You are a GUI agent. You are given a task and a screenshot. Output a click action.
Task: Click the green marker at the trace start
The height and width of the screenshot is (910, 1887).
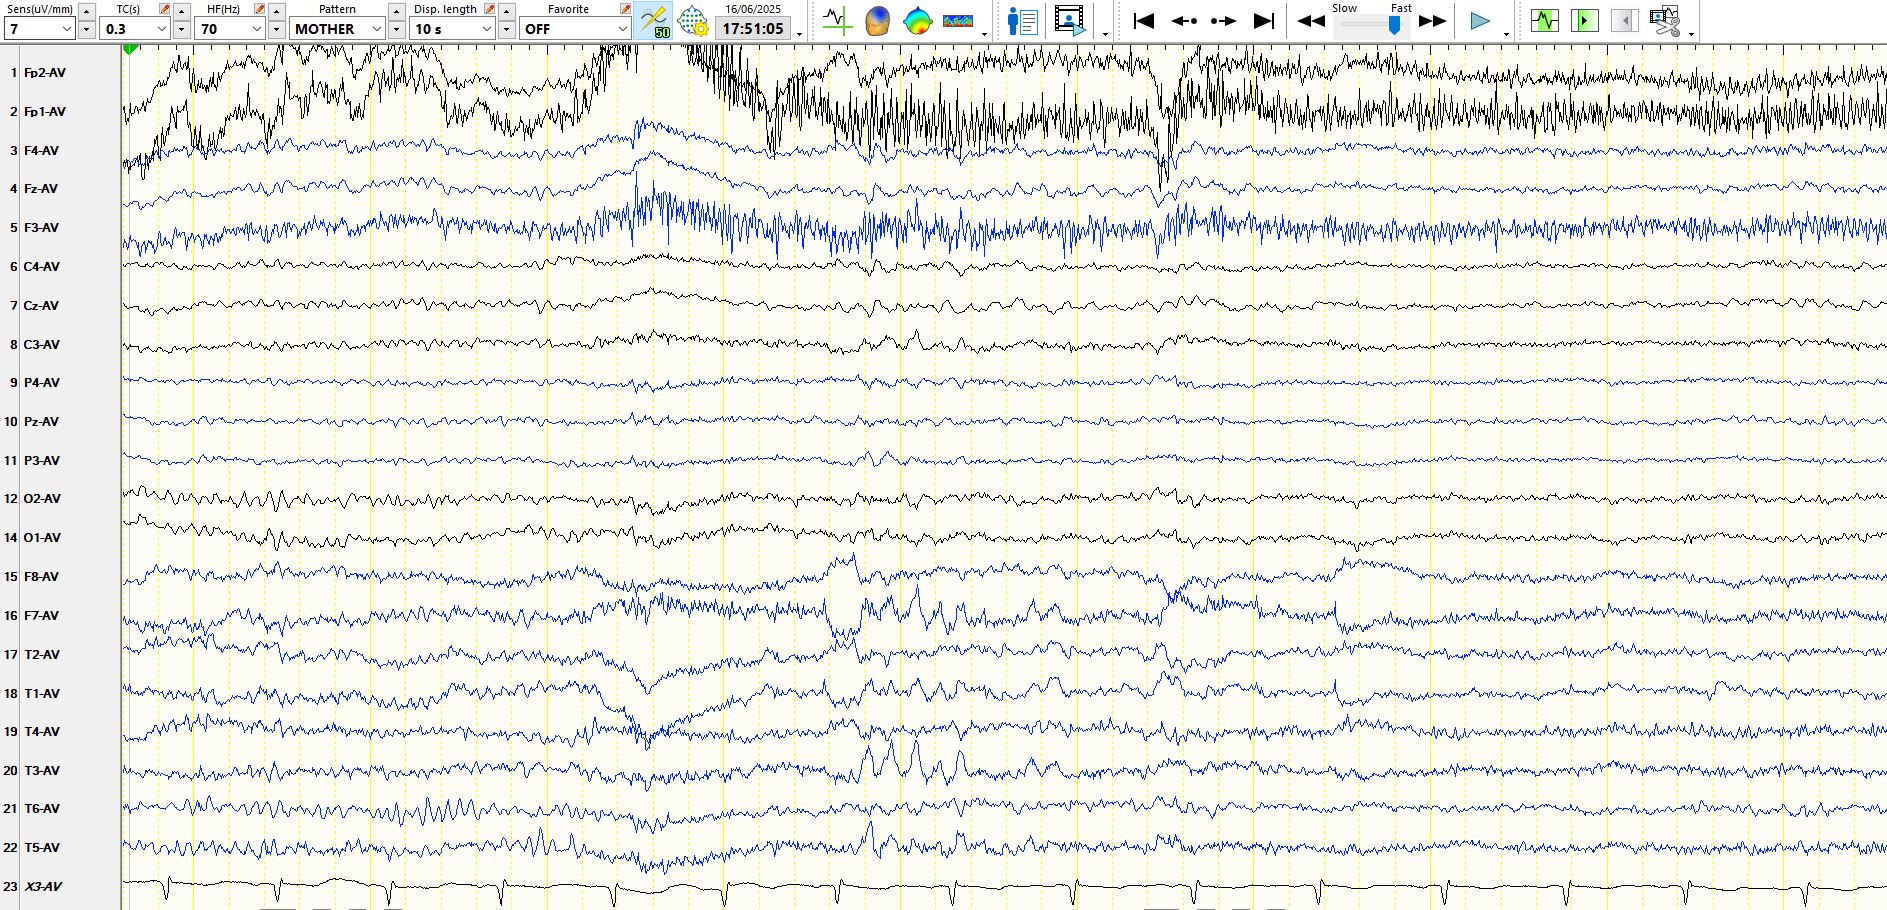130,49
